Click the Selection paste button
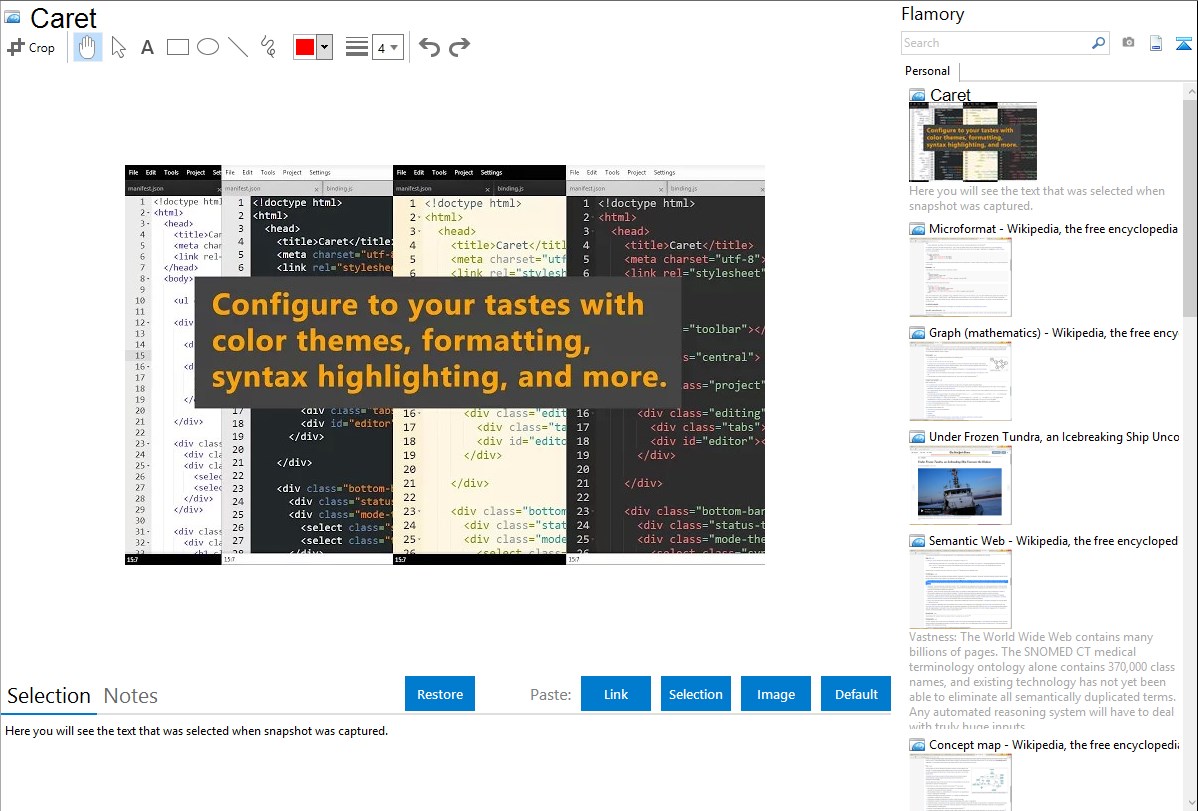Screen dimensions: 1198x811 [696, 694]
